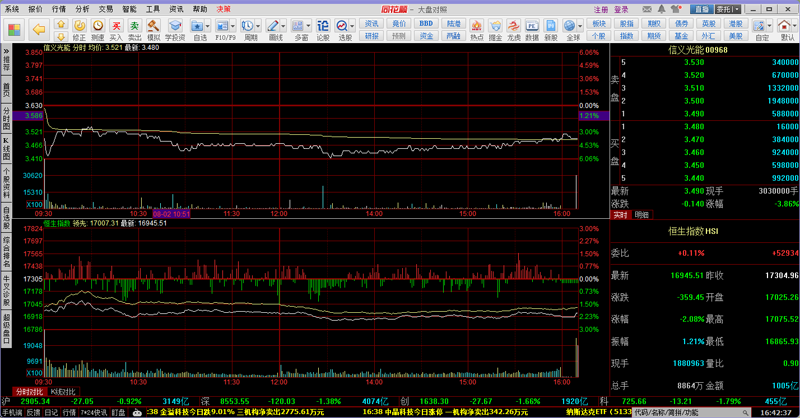This screenshot has height=418, width=800.
Task: Open the 龙虎 dragon-tiger list icon
Action: click(x=513, y=30)
